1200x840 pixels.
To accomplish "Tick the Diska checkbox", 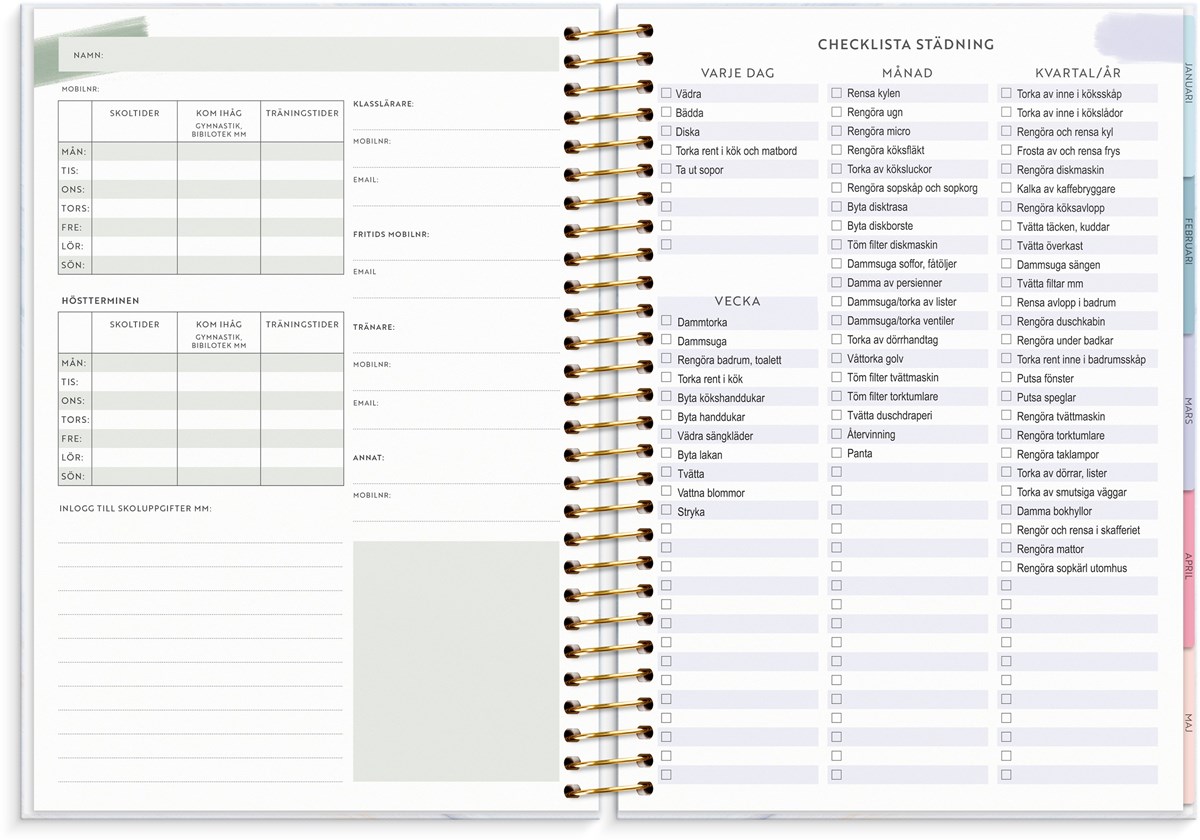I will coord(666,131).
